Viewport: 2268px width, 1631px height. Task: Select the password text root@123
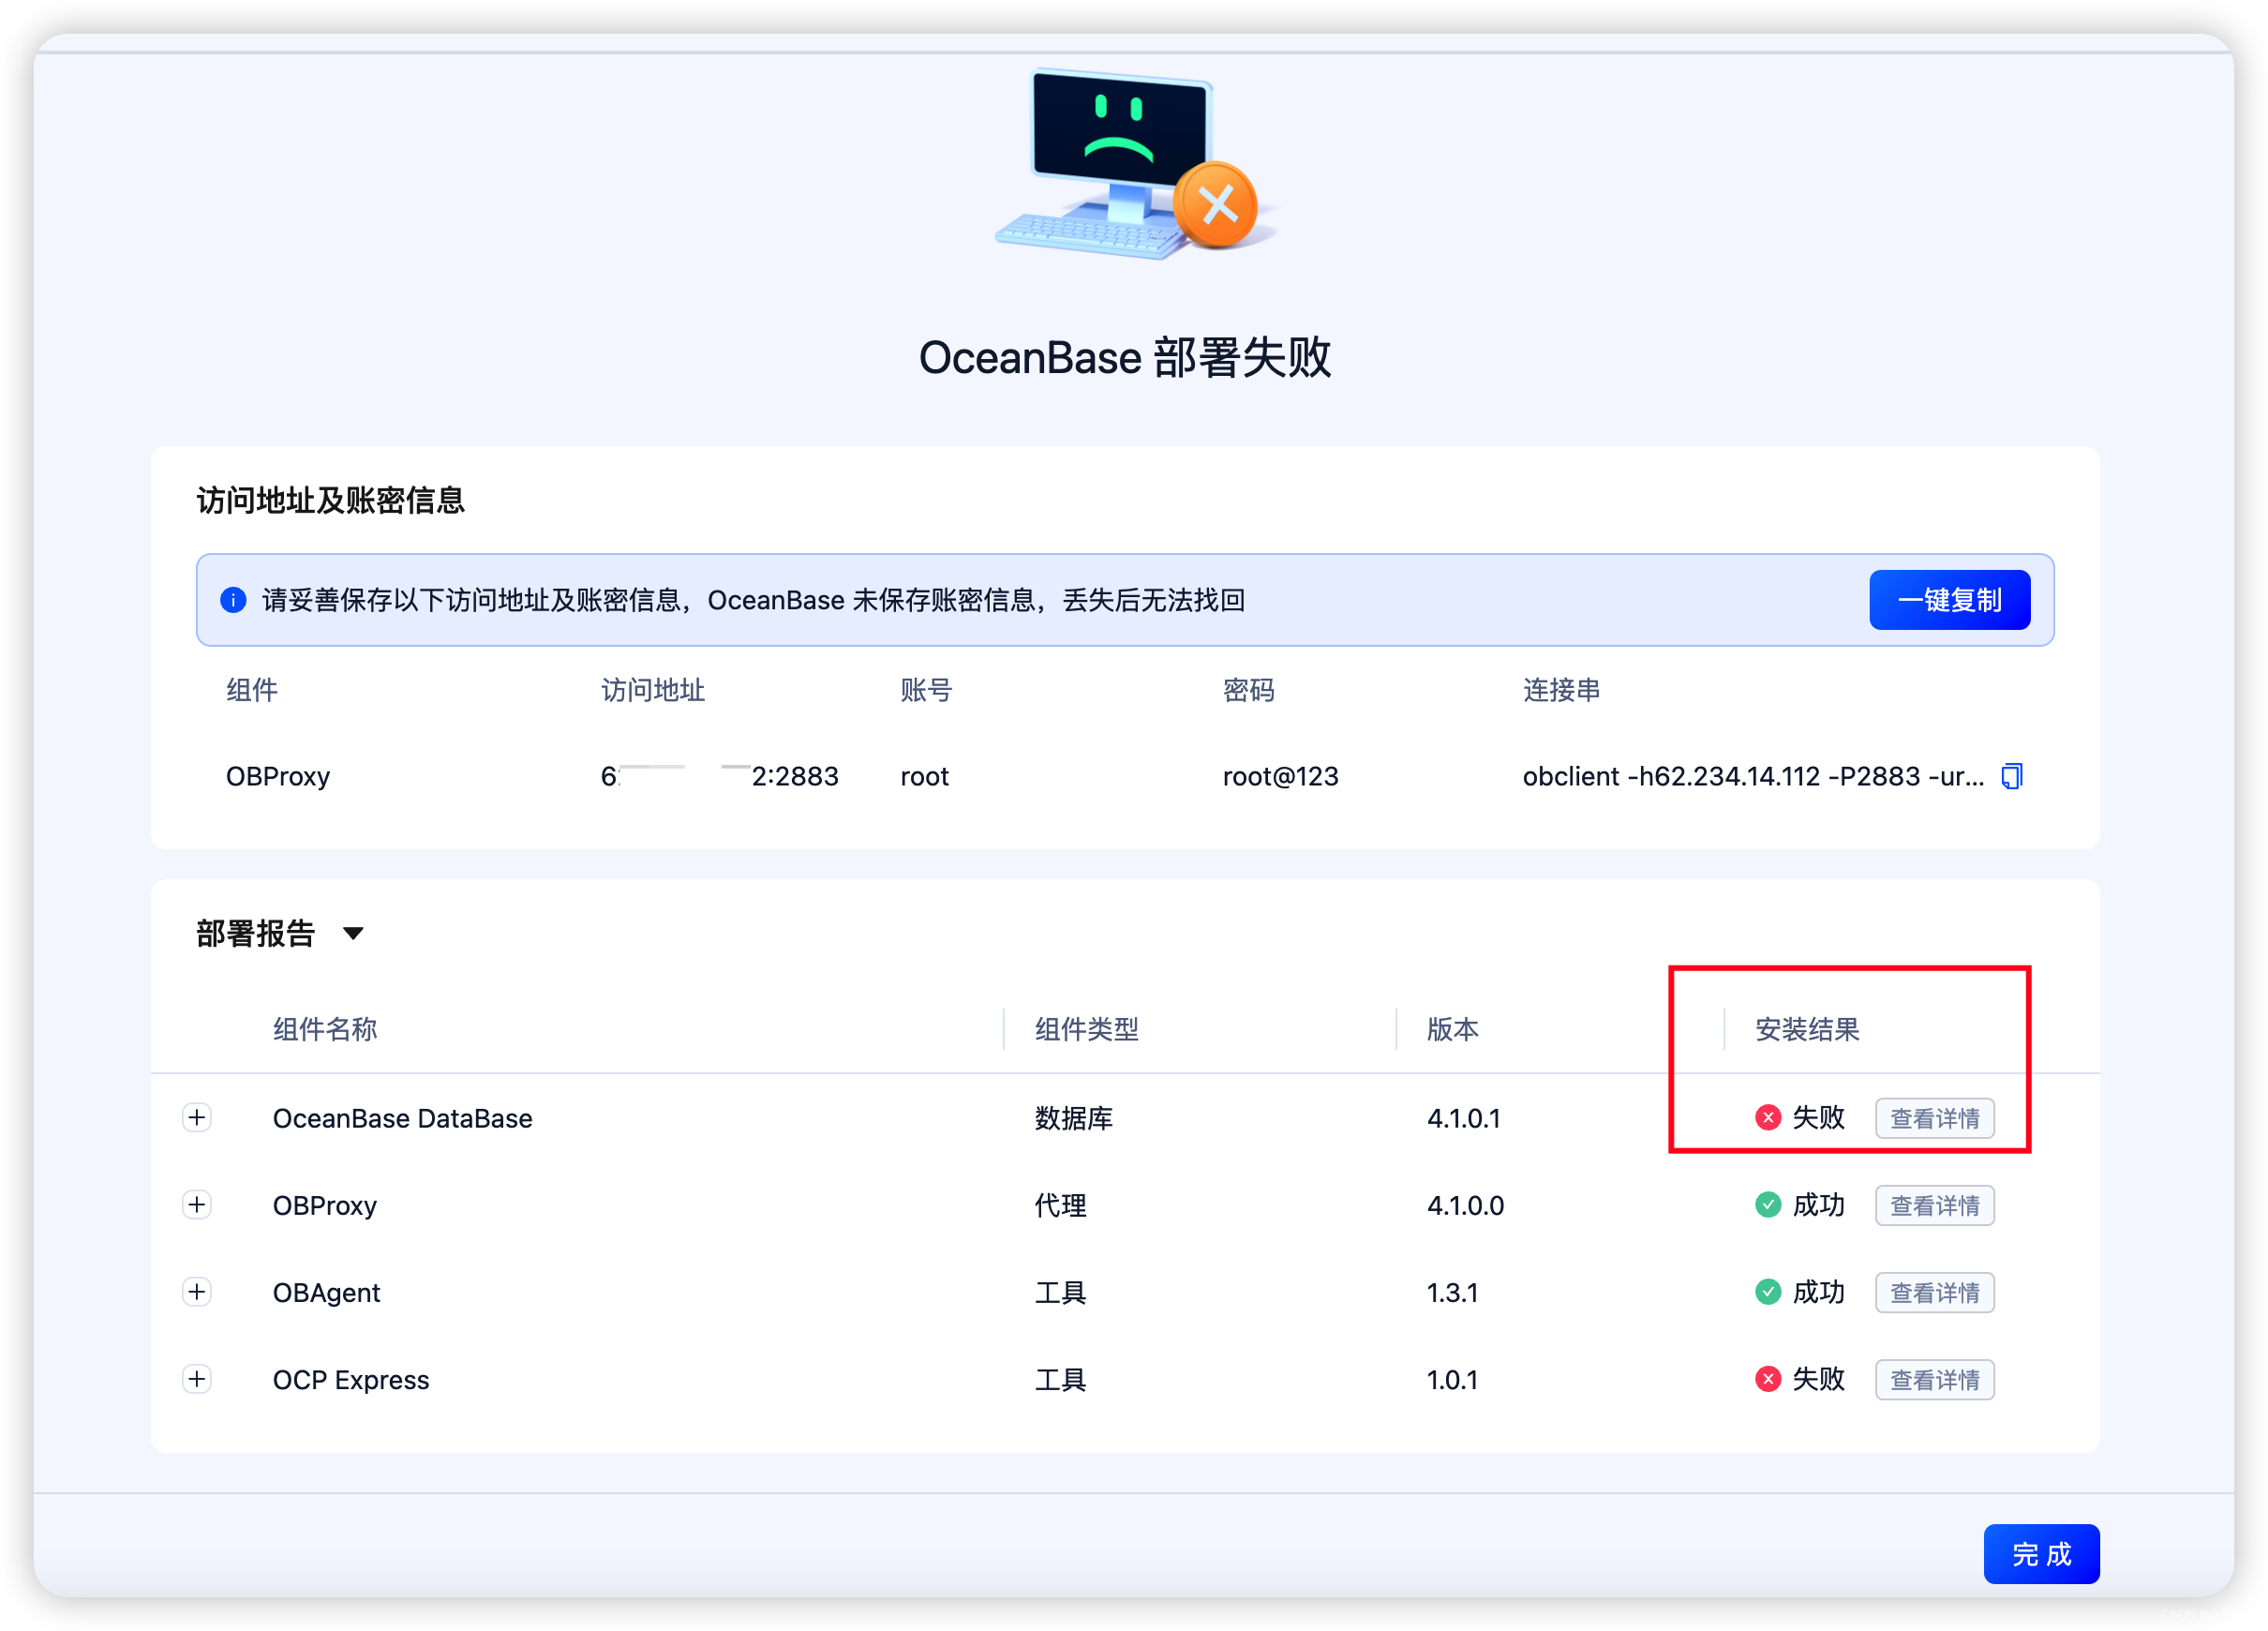(x=1280, y=776)
